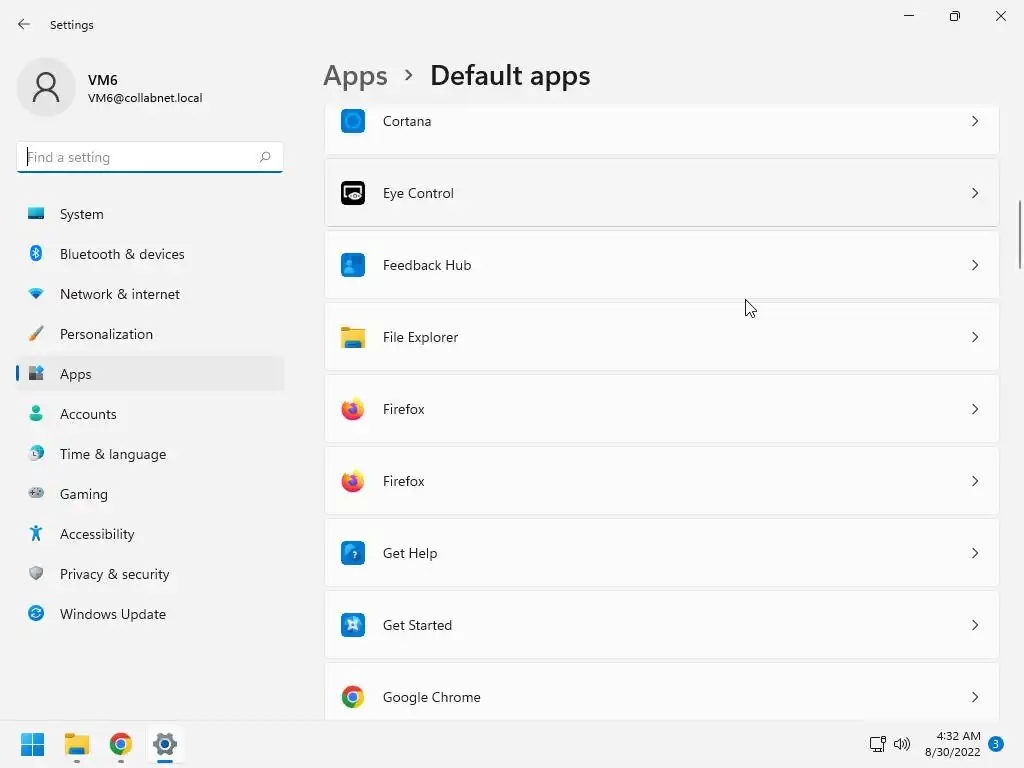Select the Apps category in sidebar
This screenshot has width=1024, height=768.
150,374
